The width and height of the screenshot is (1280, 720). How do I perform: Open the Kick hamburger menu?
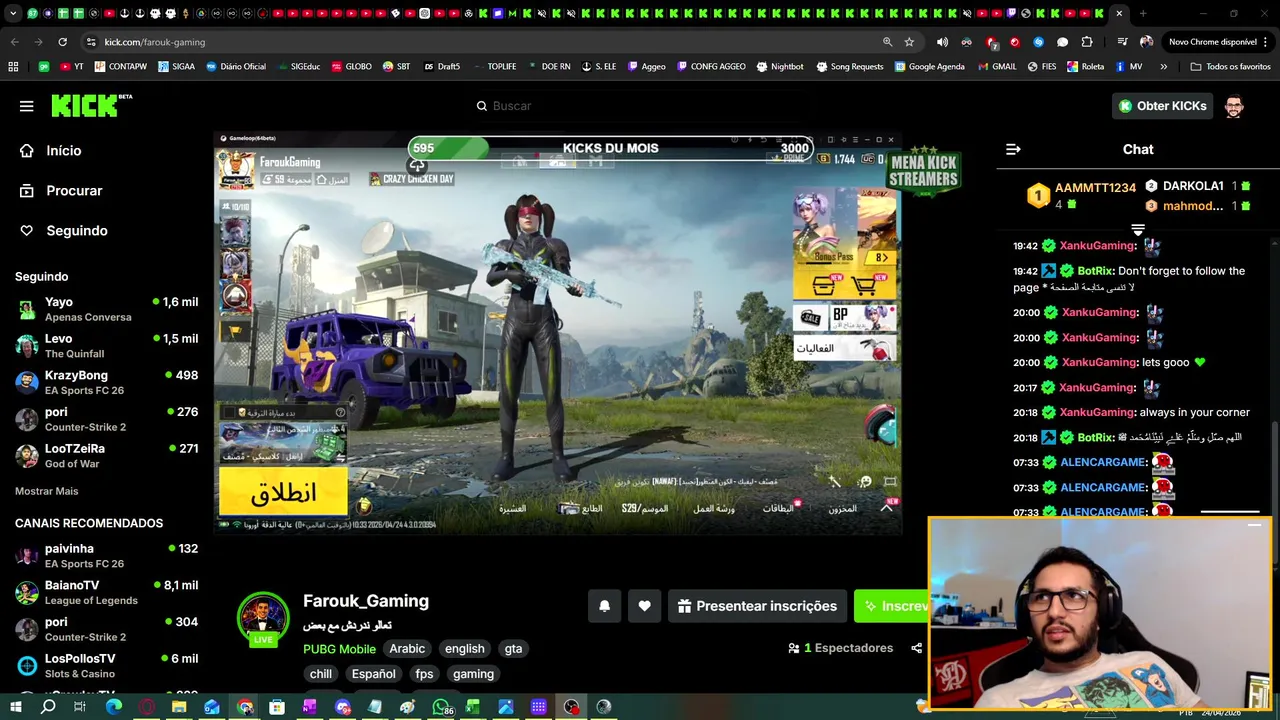pyautogui.click(x=26, y=106)
